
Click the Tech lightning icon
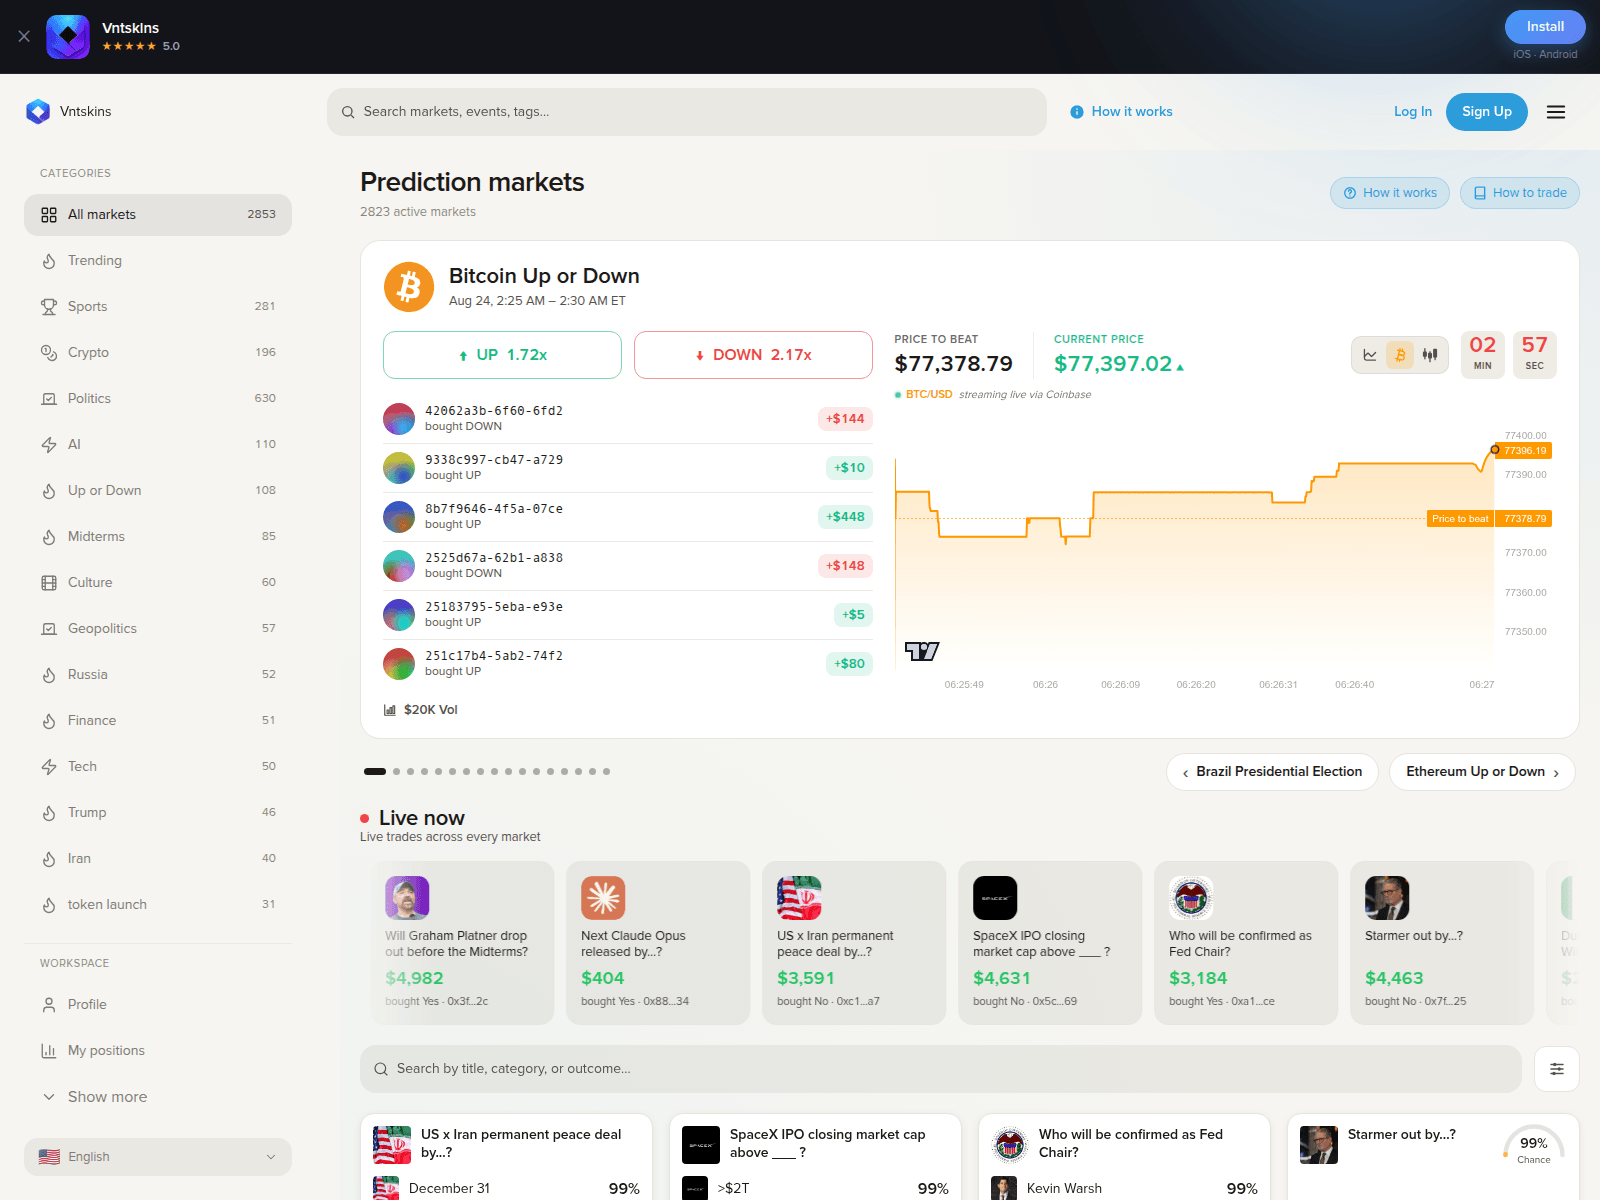[x=49, y=767]
